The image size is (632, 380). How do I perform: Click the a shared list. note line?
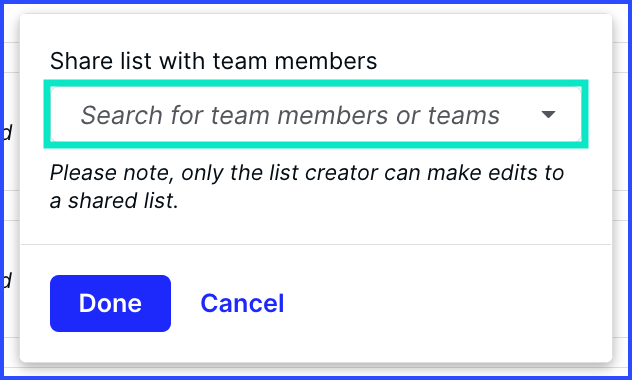point(114,200)
